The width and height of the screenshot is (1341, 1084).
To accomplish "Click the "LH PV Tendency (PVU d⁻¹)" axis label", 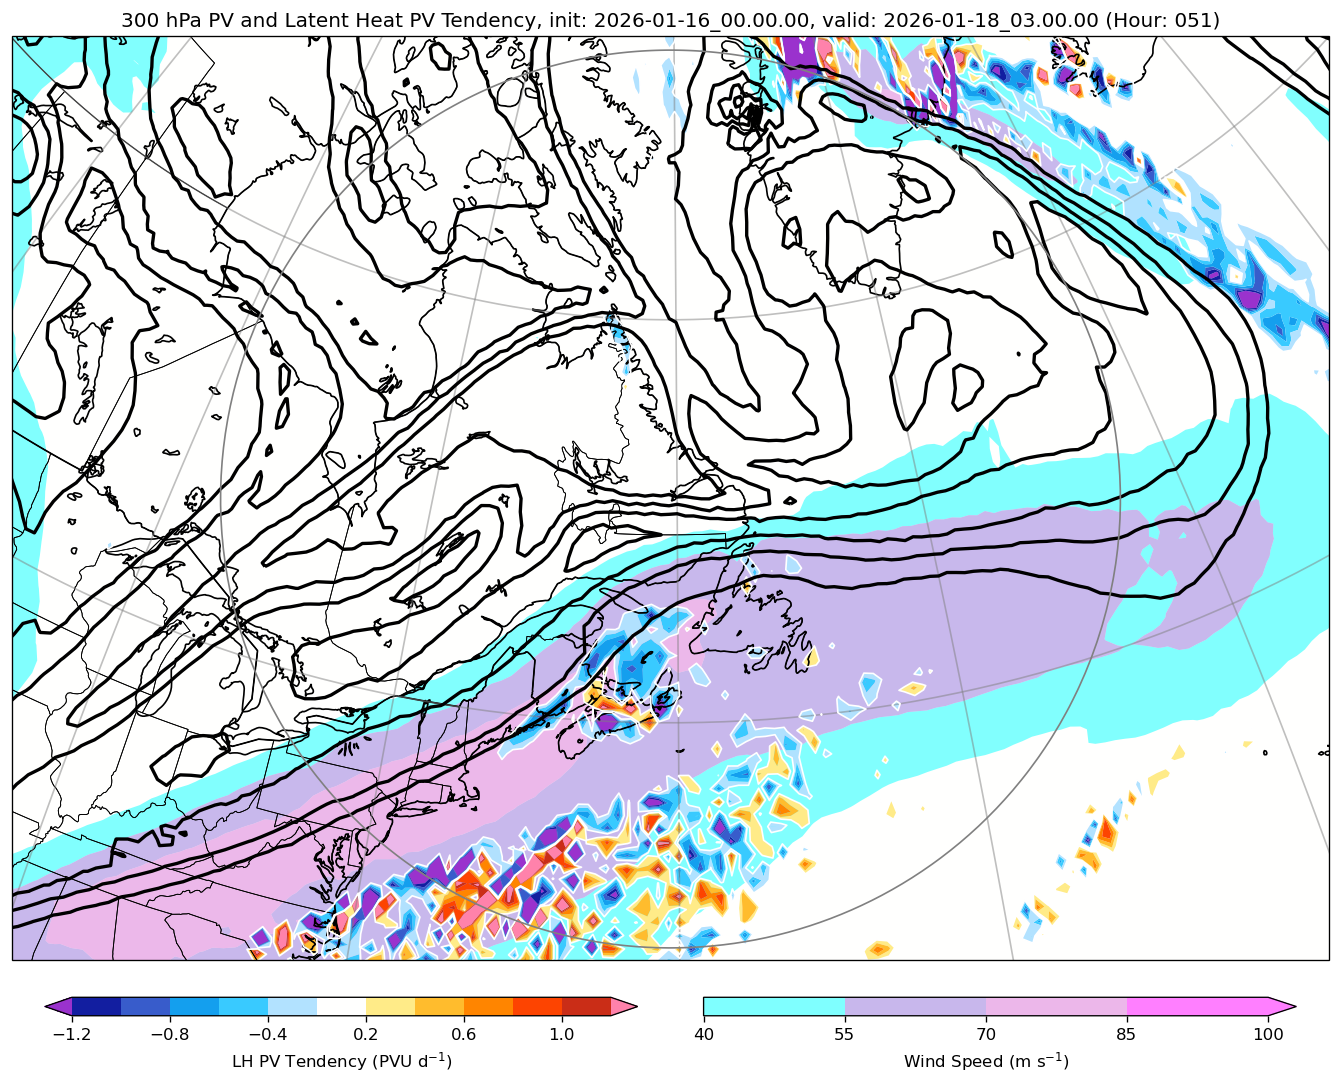I will 341,1061.
